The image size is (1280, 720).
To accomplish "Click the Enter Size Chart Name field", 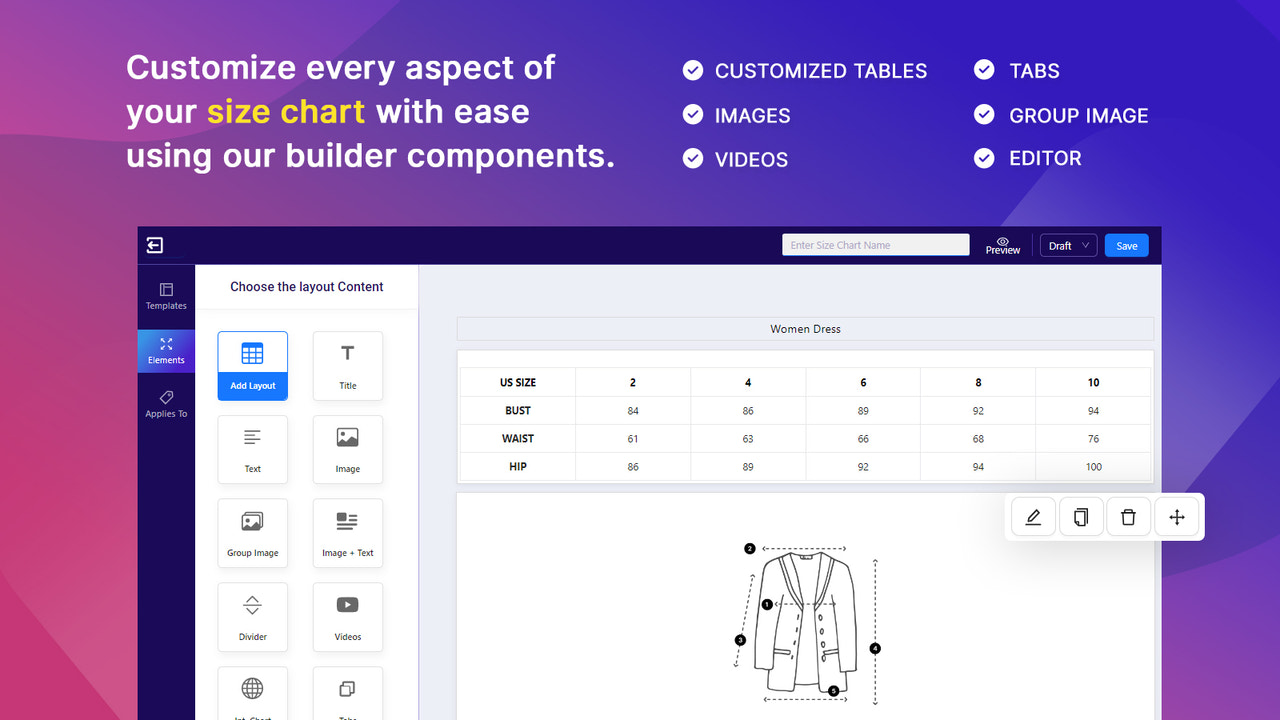I will pyautogui.click(x=875, y=244).
